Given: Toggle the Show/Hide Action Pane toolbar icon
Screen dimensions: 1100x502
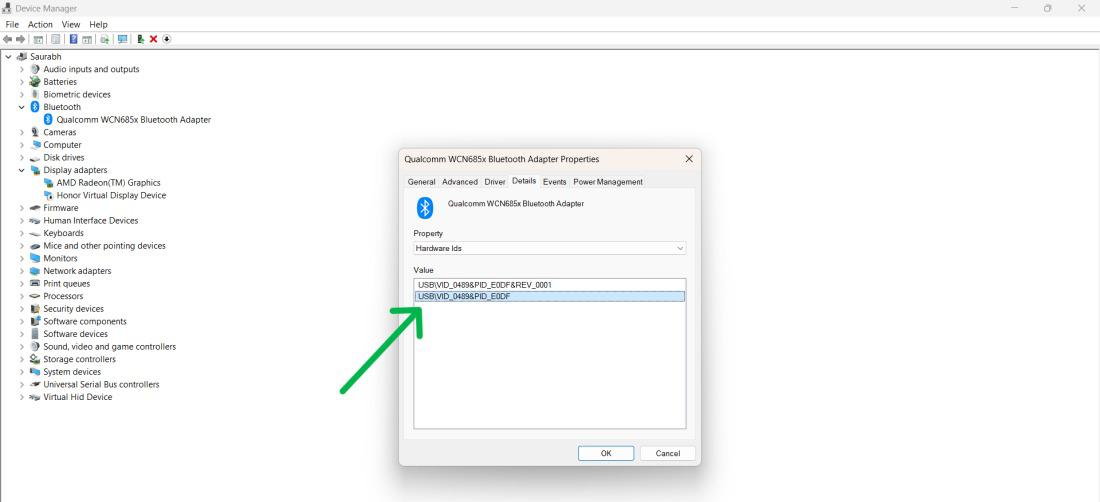Looking at the screenshot, I should click(x=87, y=39).
